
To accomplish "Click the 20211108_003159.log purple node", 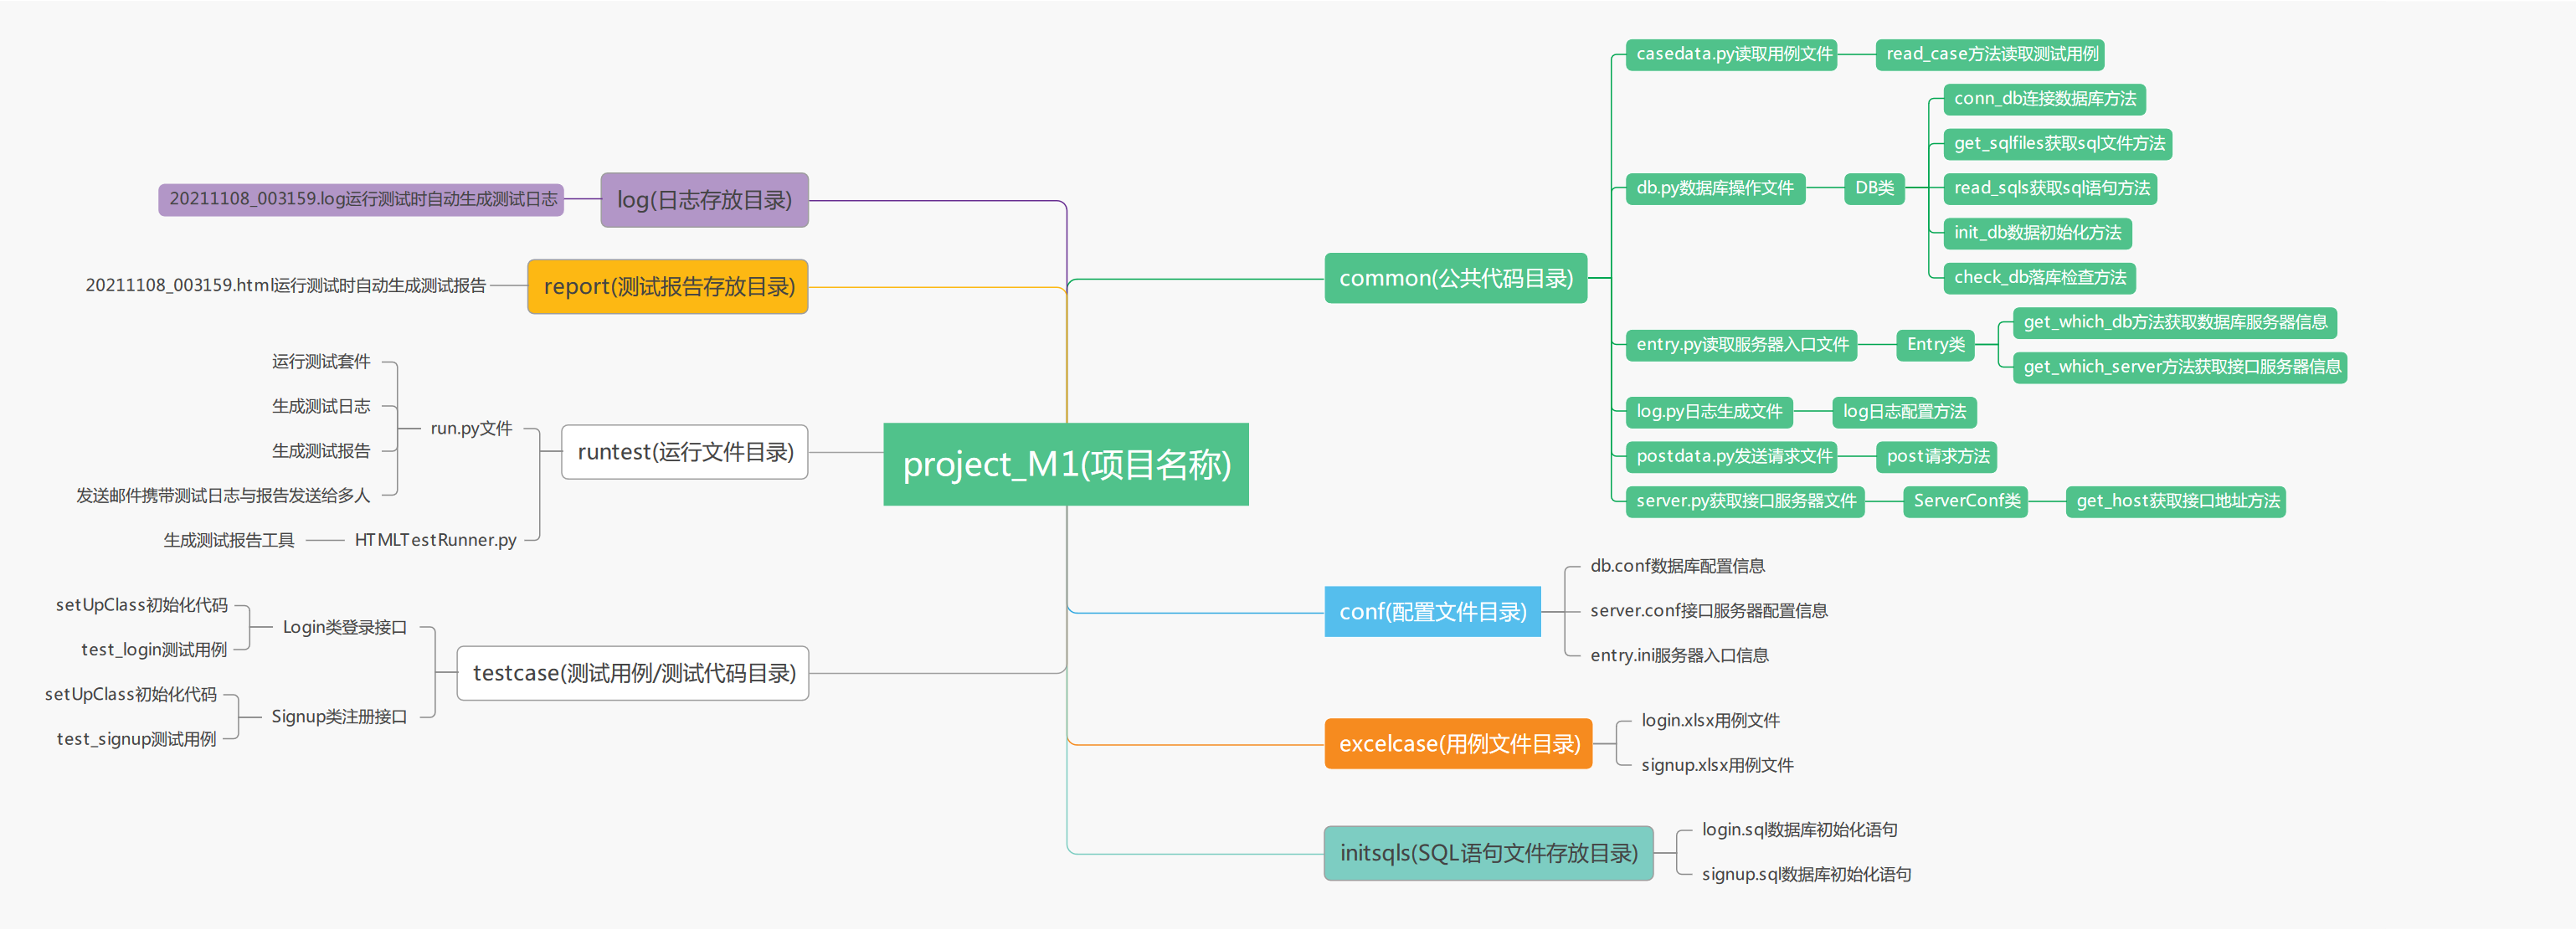I will pos(362,199).
